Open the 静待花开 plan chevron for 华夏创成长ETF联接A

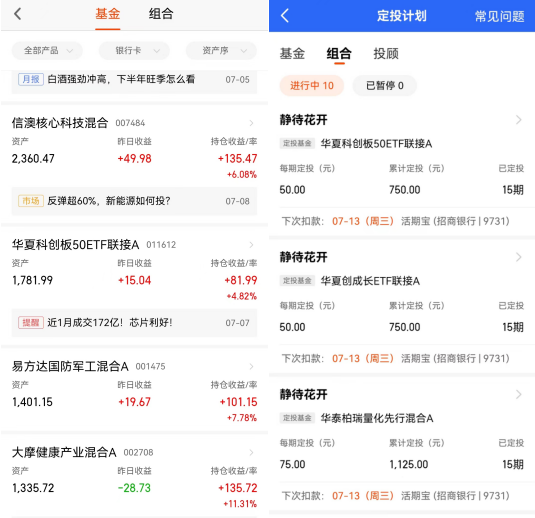(519, 257)
